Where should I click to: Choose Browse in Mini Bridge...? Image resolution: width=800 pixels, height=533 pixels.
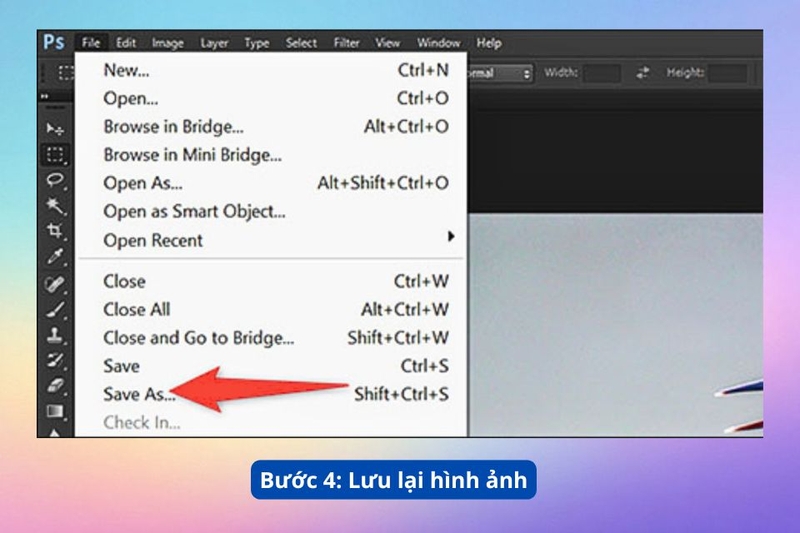[271, 155]
